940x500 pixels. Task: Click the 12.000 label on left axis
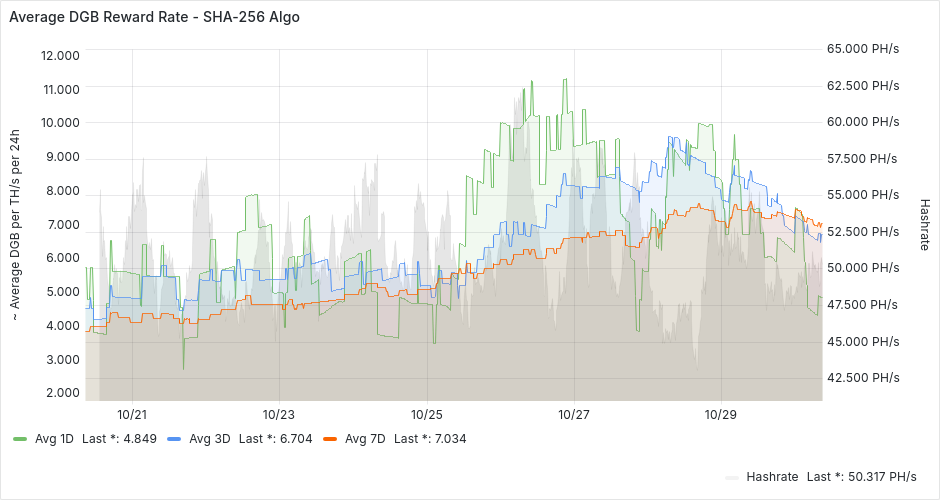59,55
